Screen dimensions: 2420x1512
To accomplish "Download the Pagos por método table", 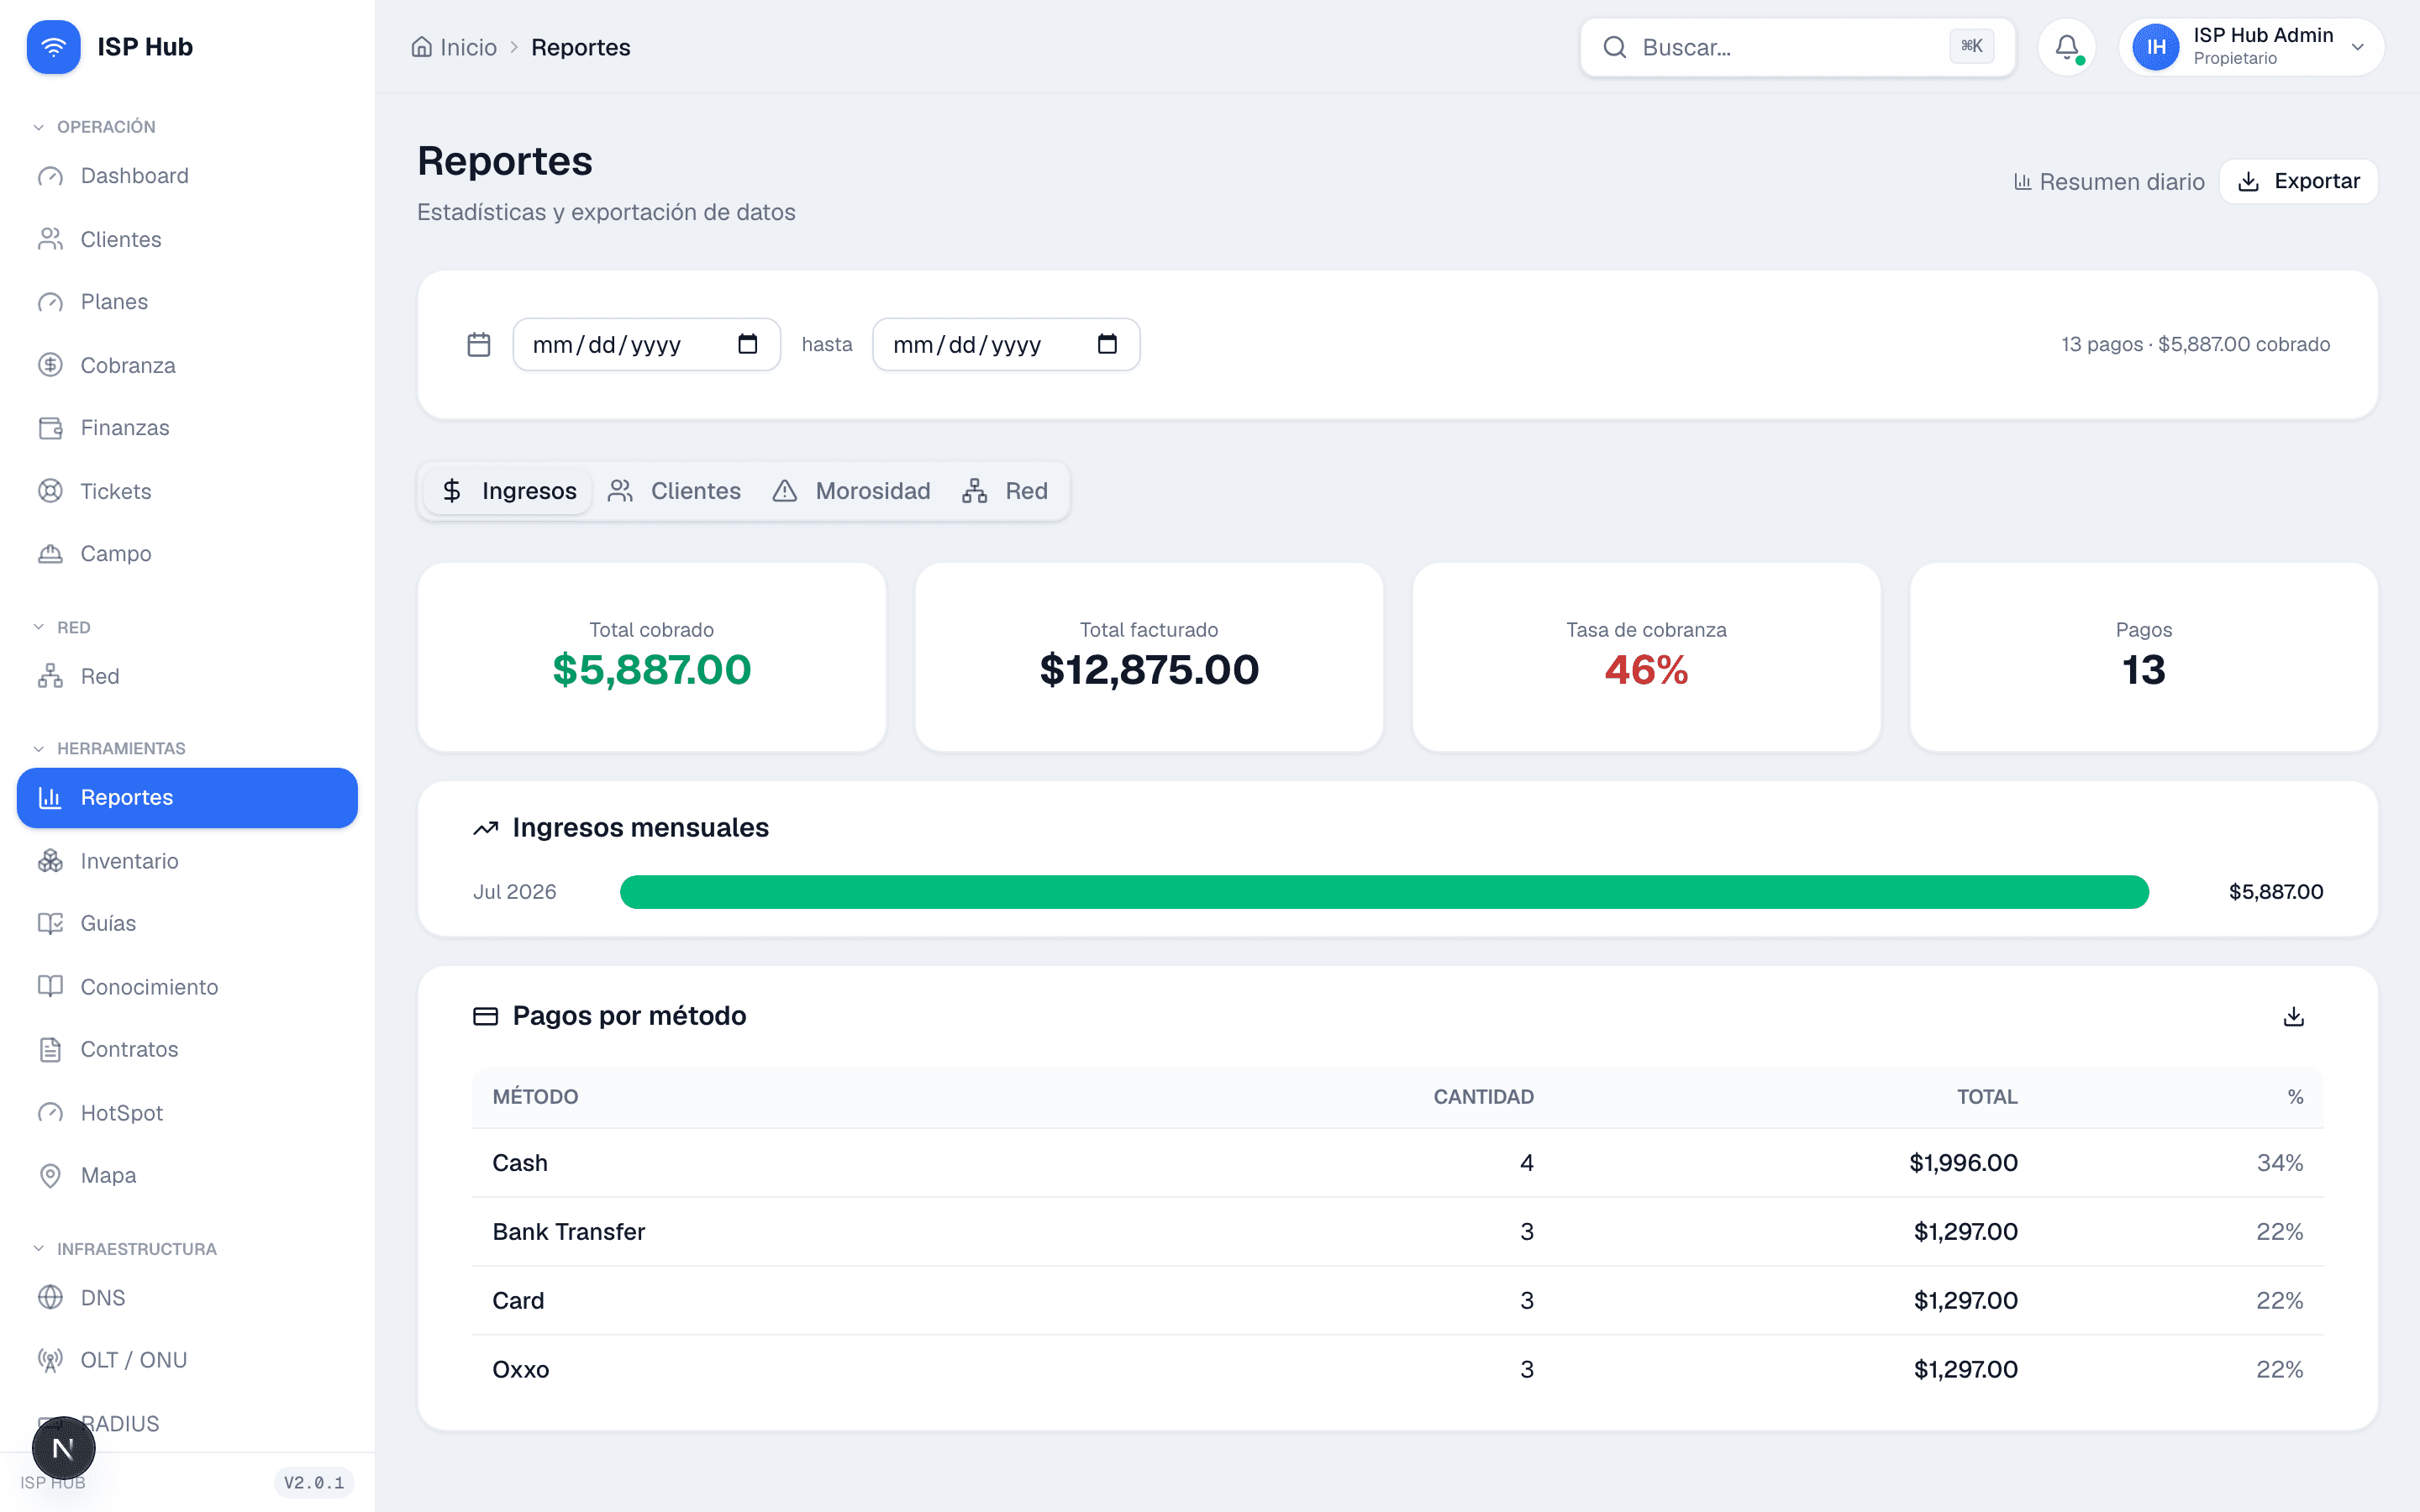I will (2294, 1016).
